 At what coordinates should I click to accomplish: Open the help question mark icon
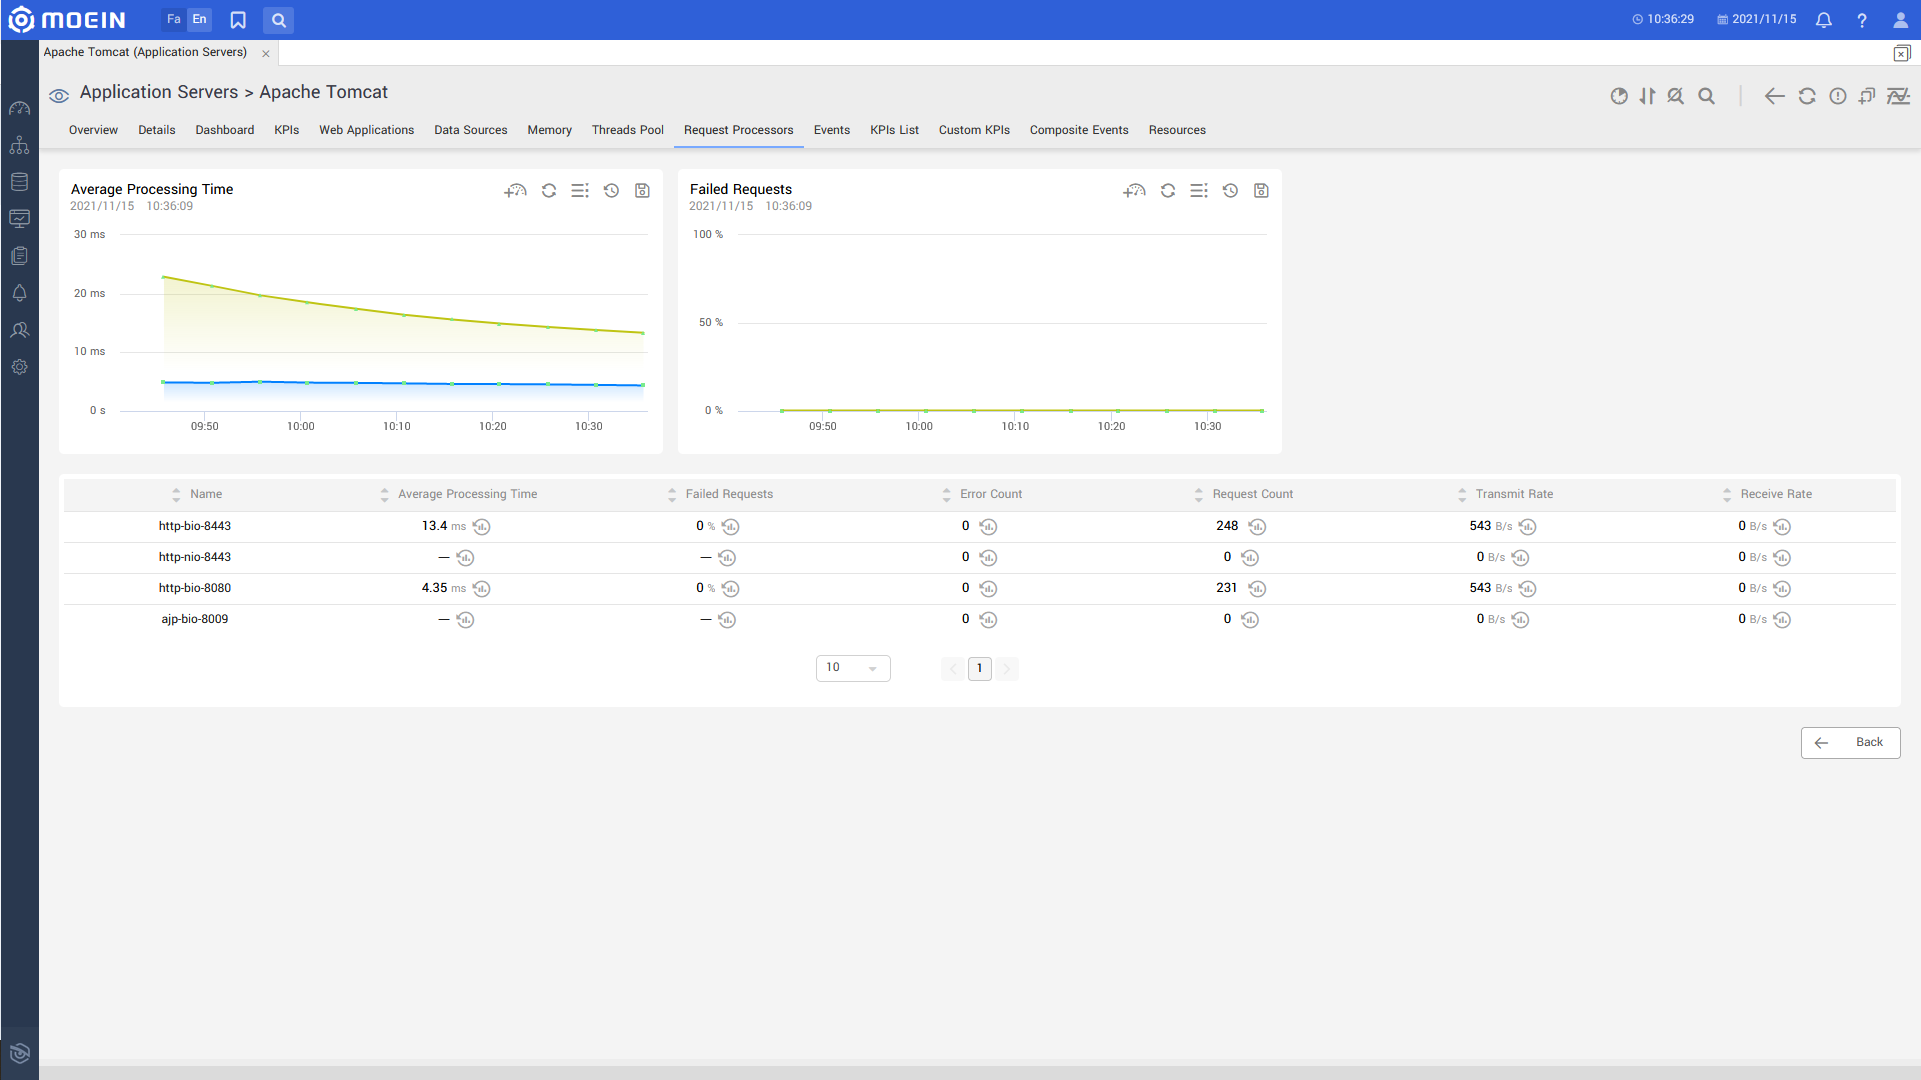1862,20
